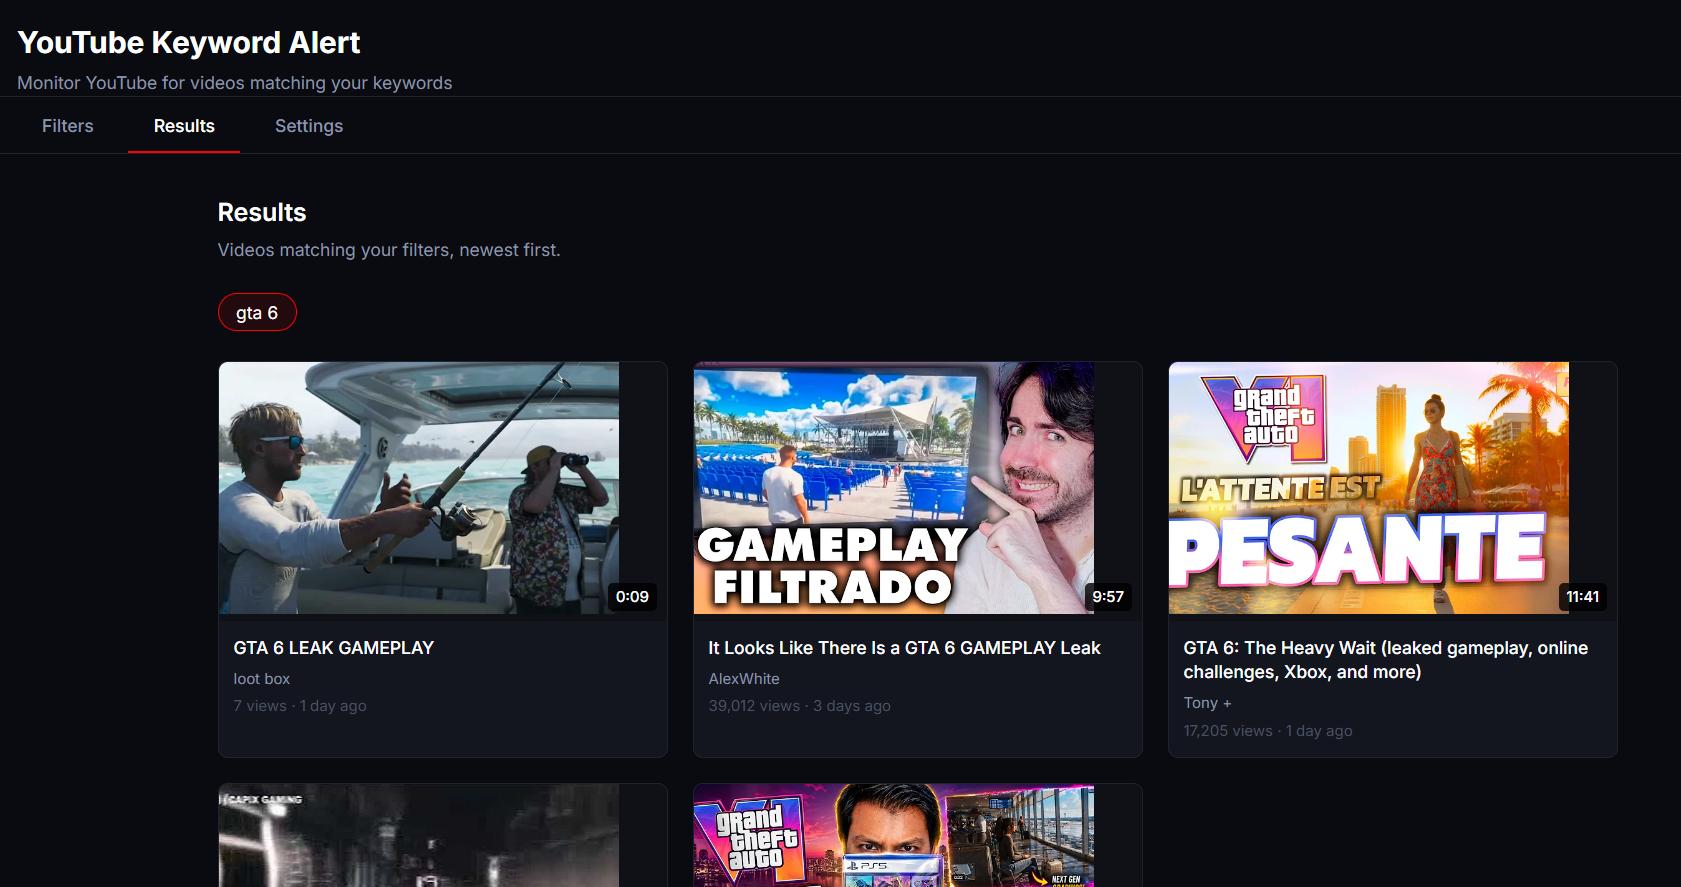Viewport: 1681px width, 887px height.
Task: Click the 11:41 duration badge
Action: [1583, 597]
